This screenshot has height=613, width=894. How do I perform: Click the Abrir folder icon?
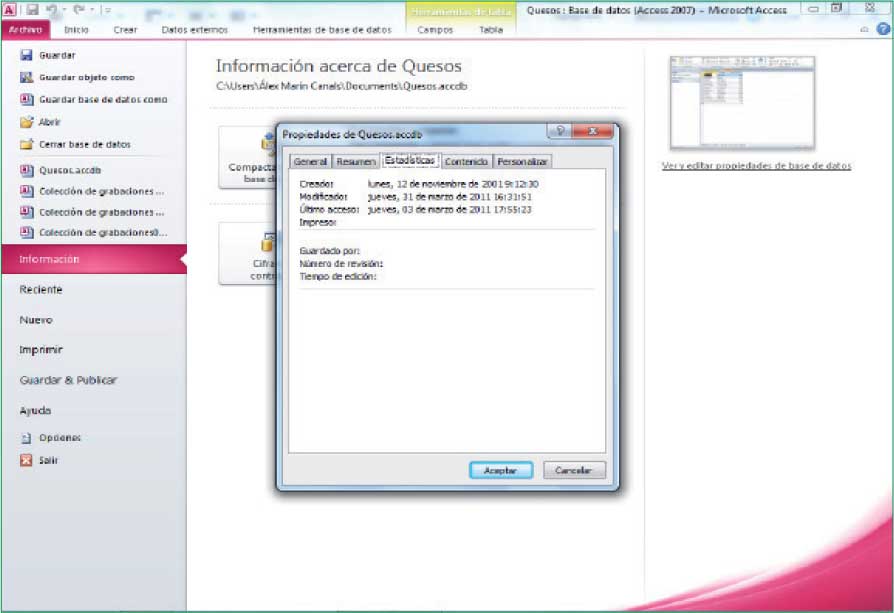click(27, 122)
